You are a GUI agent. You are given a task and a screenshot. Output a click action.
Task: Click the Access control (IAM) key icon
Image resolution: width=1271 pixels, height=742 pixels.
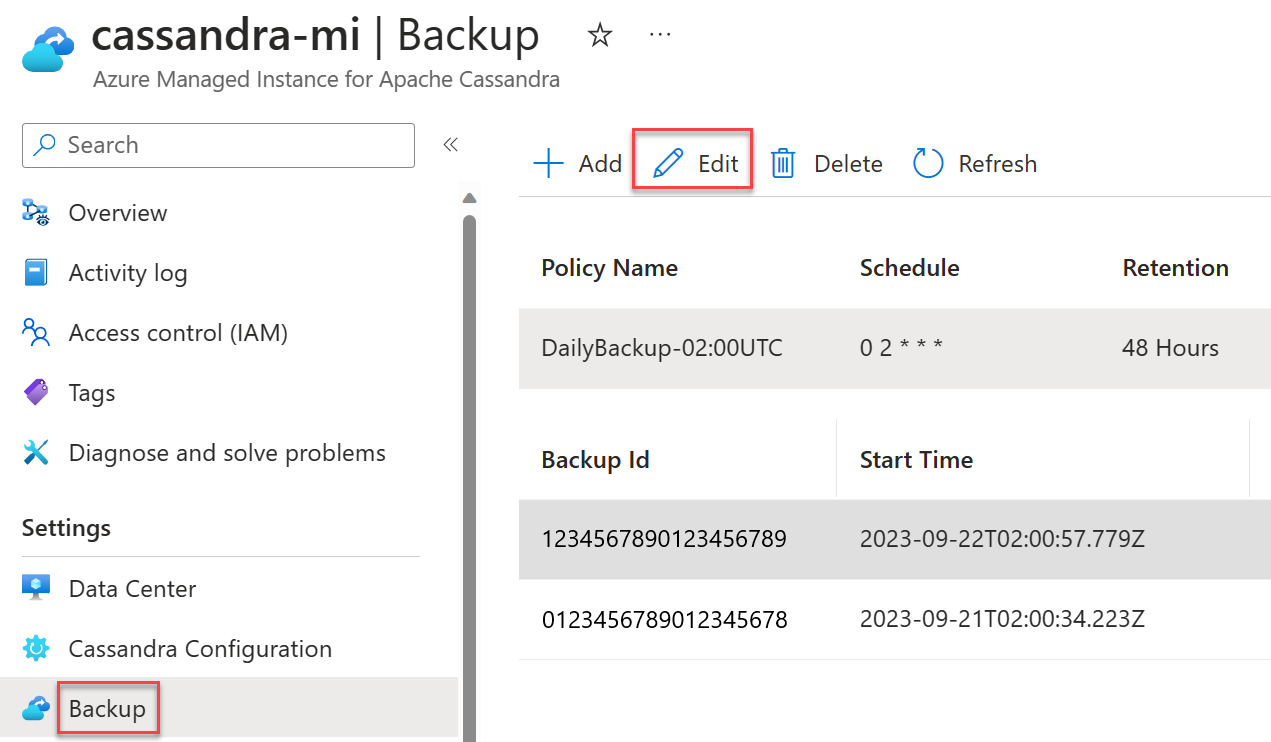point(36,332)
